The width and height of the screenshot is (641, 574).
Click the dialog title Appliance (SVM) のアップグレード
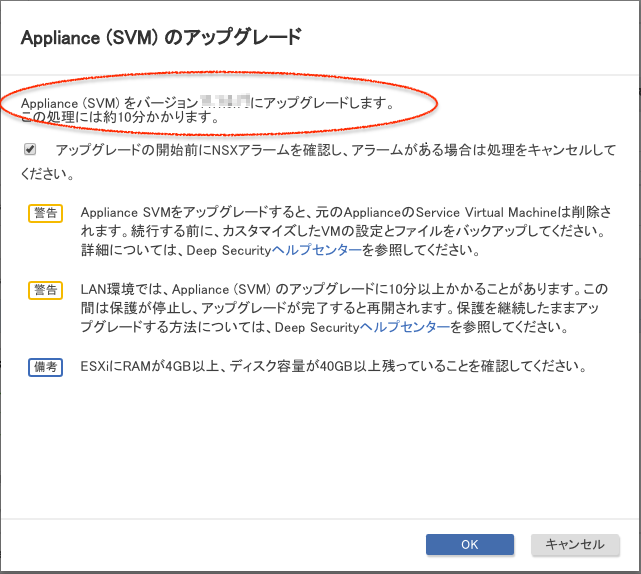161,38
